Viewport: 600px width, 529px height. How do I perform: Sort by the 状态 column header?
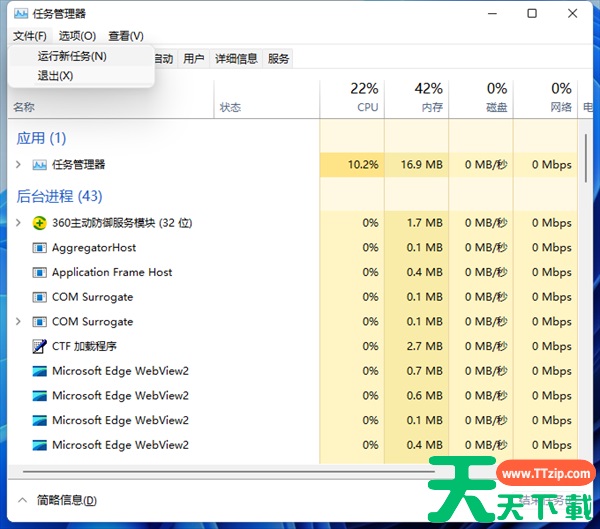[230, 107]
